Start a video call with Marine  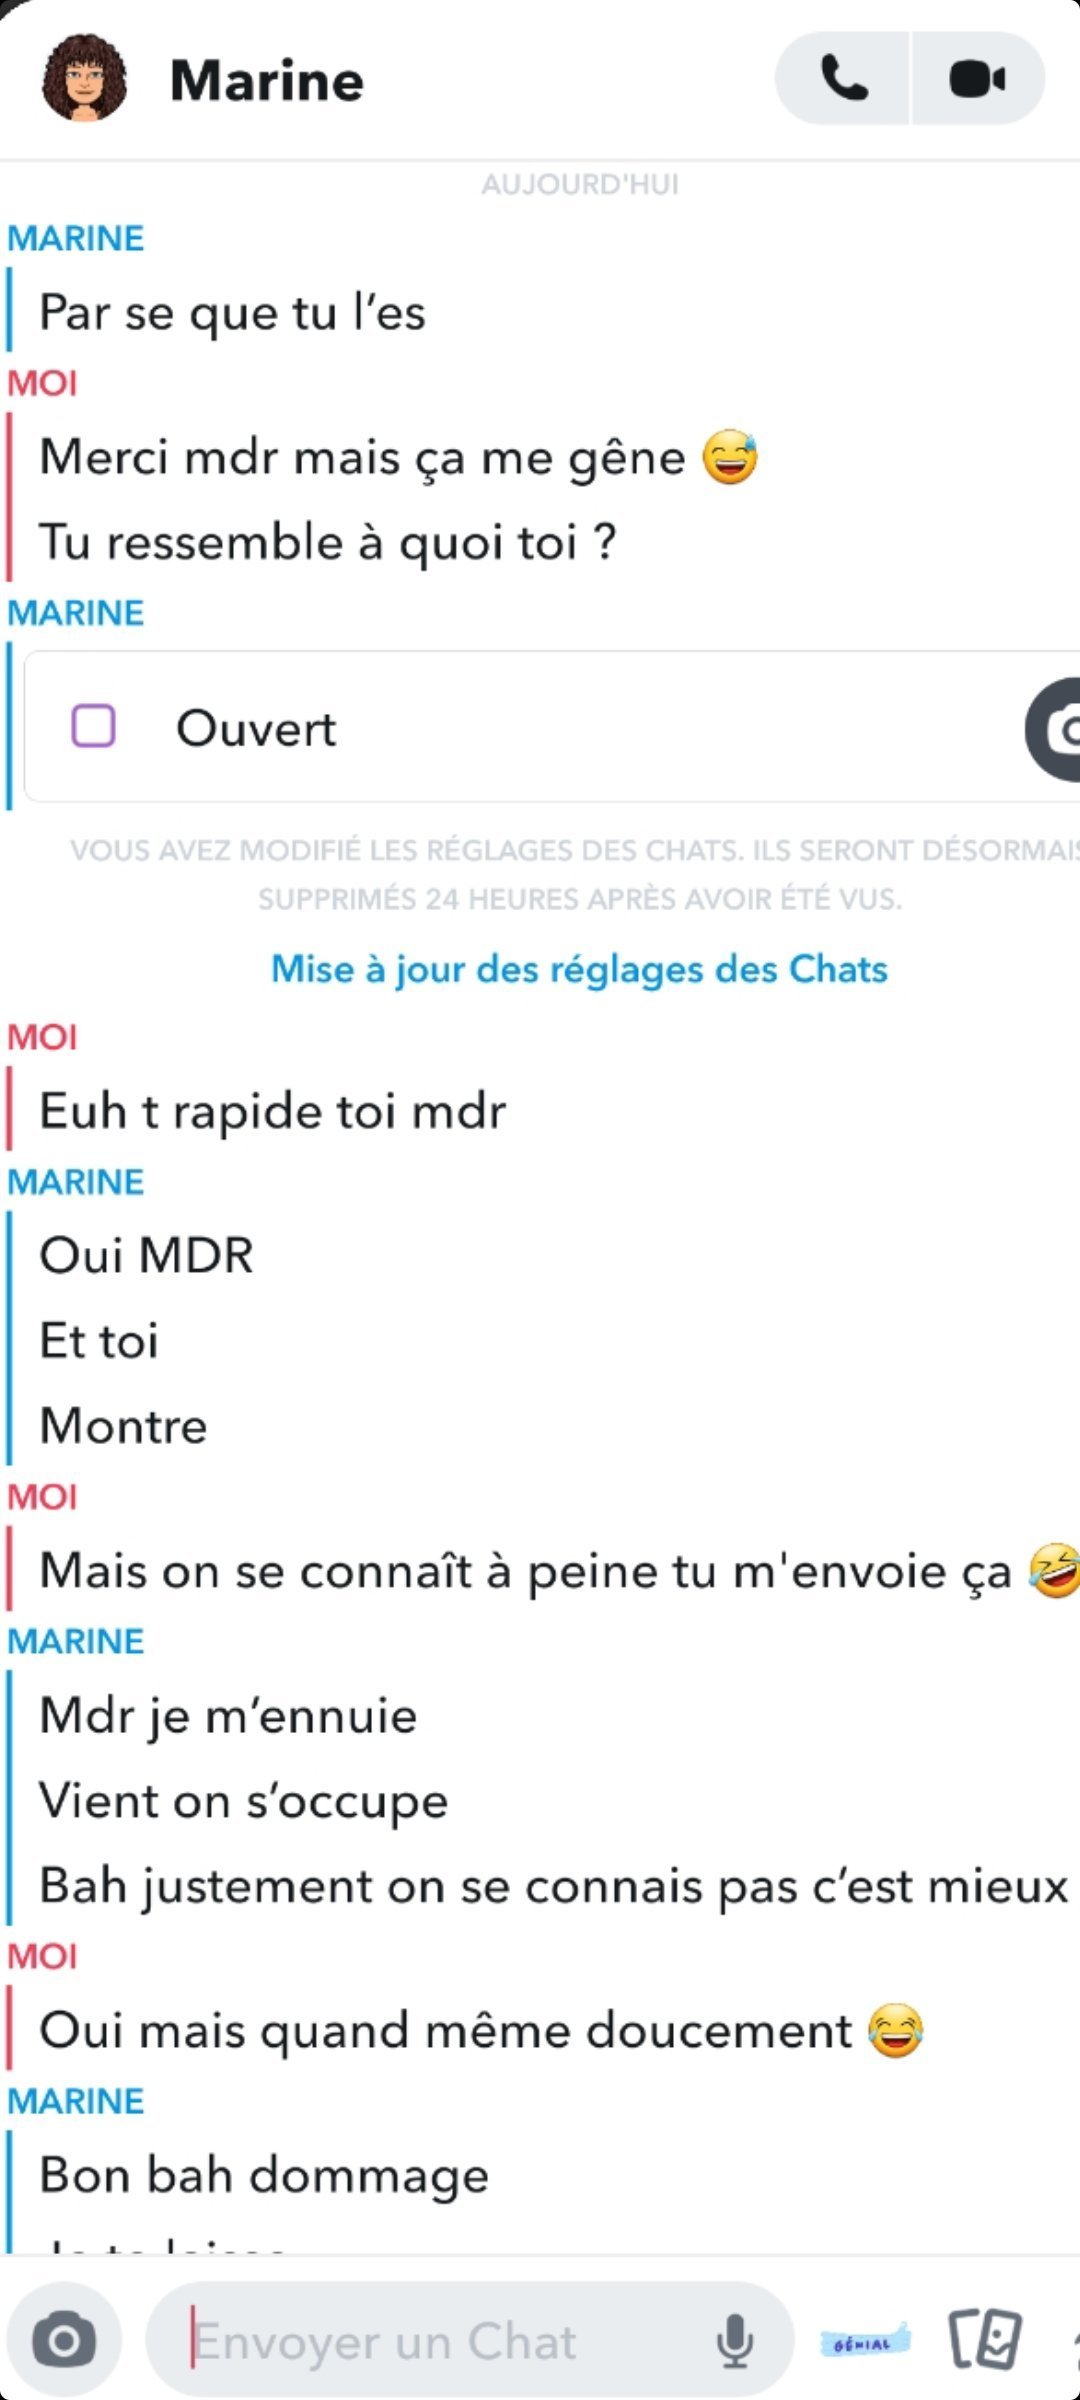click(x=978, y=78)
